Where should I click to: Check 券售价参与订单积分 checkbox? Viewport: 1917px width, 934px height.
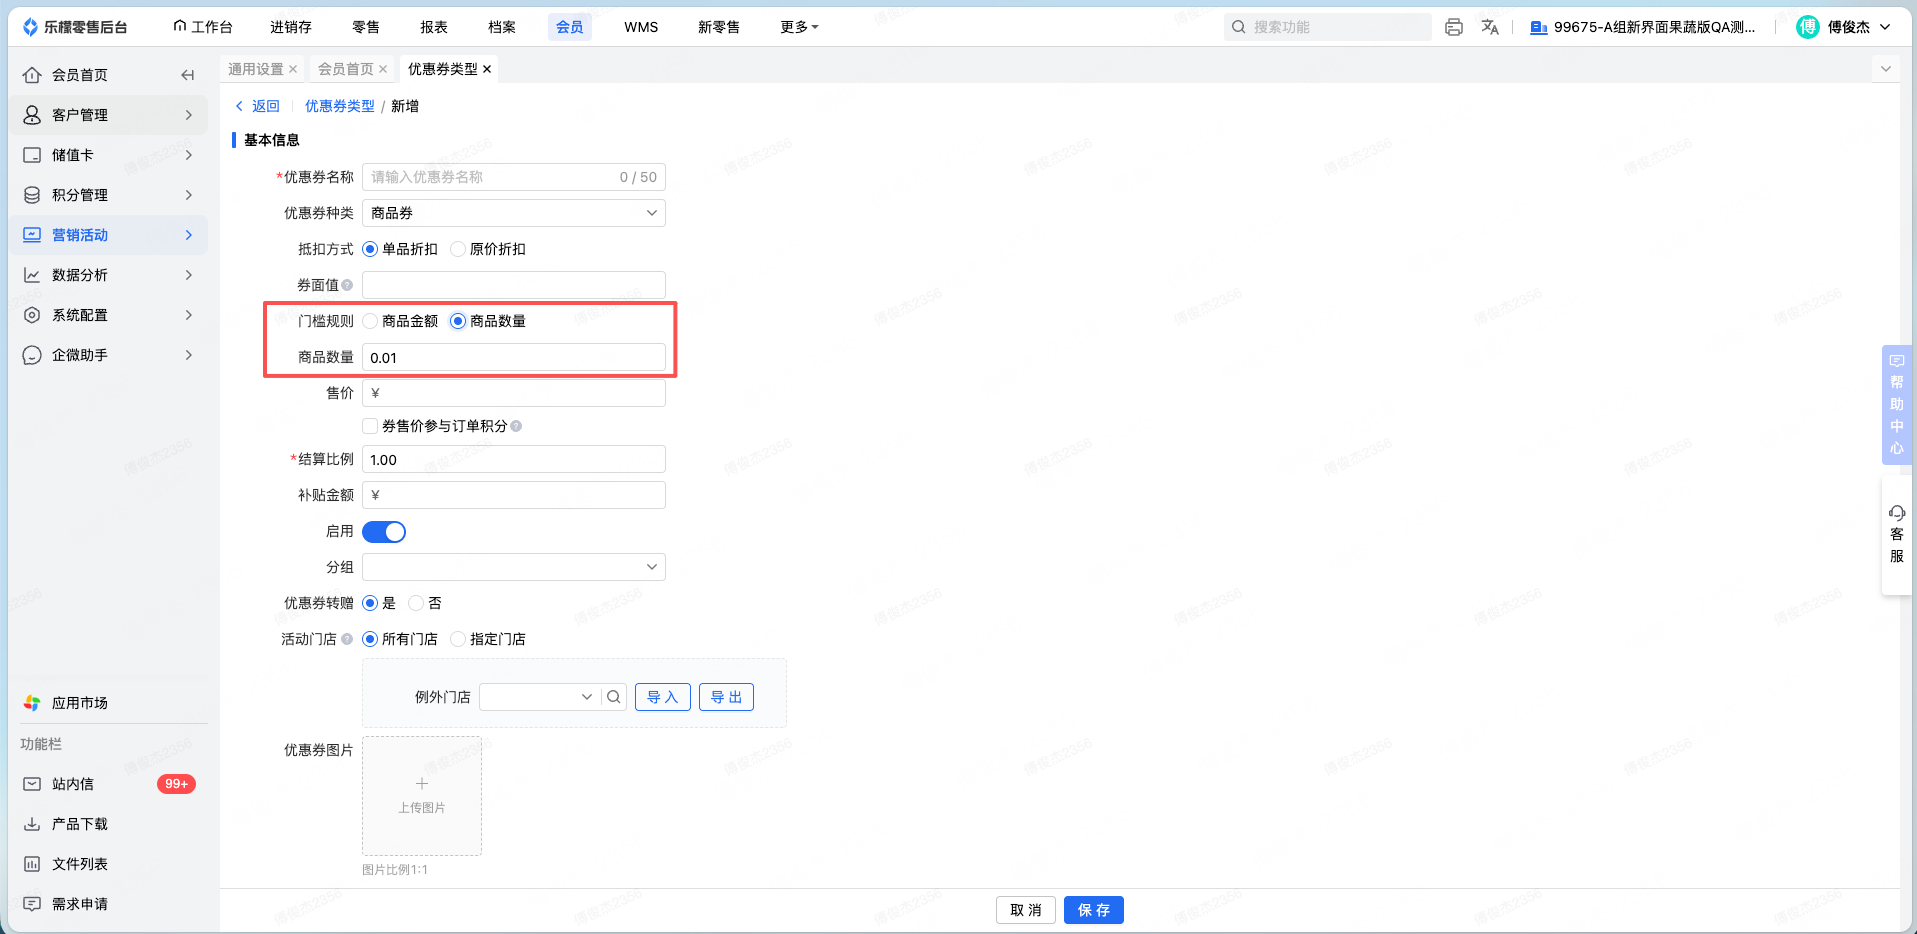pos(370,426)
